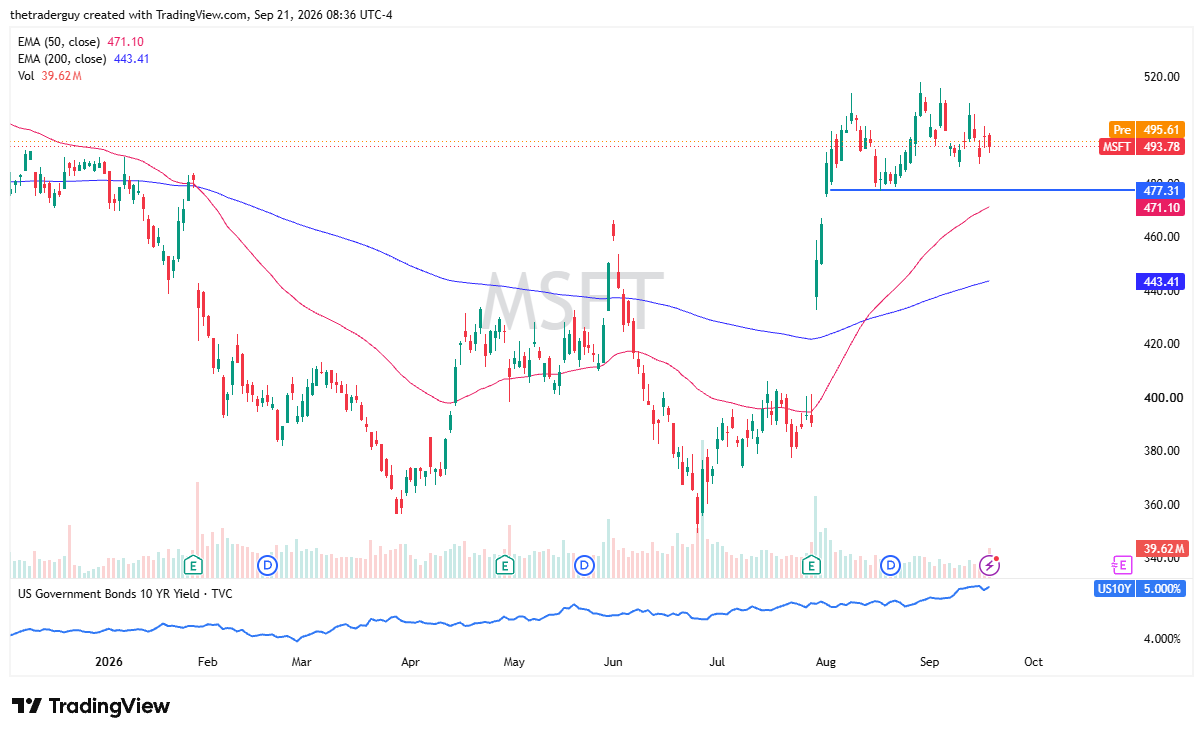Click the 520.00 price axis value
1203x736 pixels.
tap(1161, 76)
